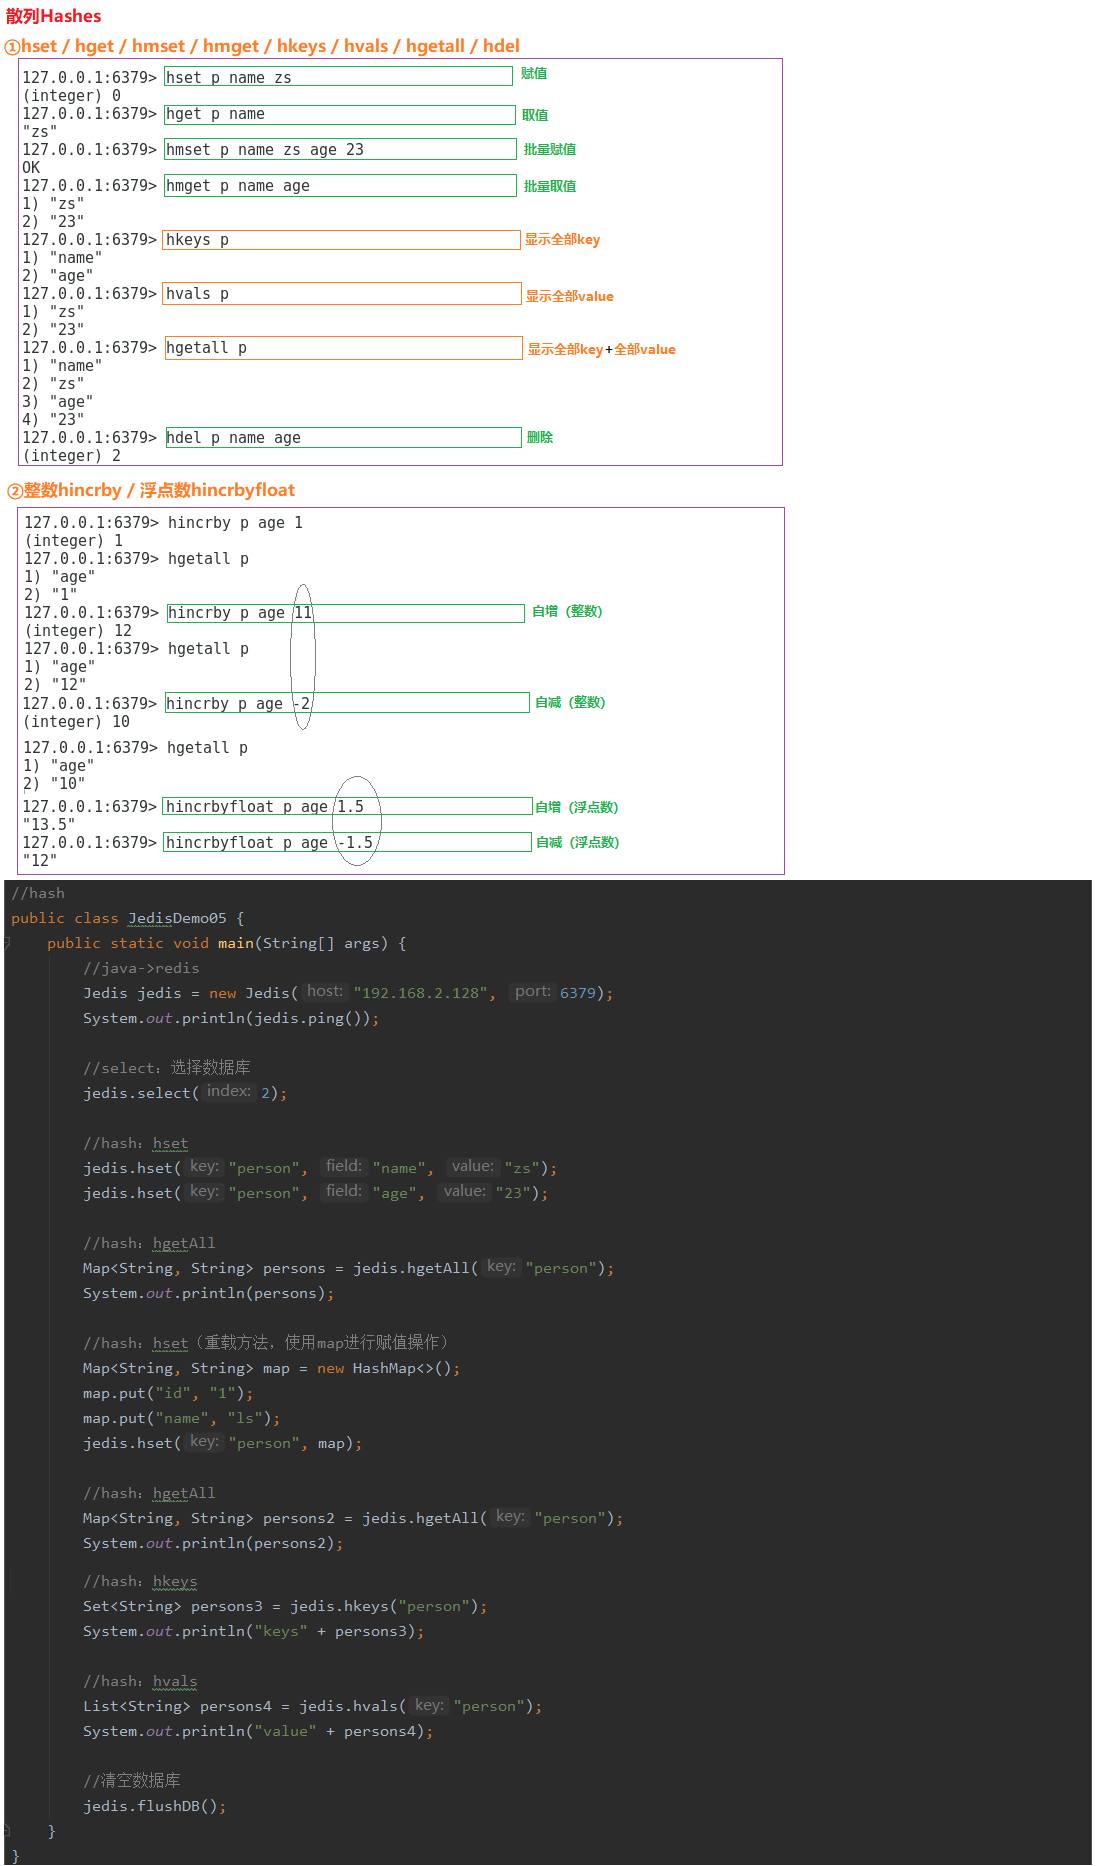Click the '散列Hashes' red heading
The width and height of the screenshot is (1096, 1866).
[x=54, y=16]
